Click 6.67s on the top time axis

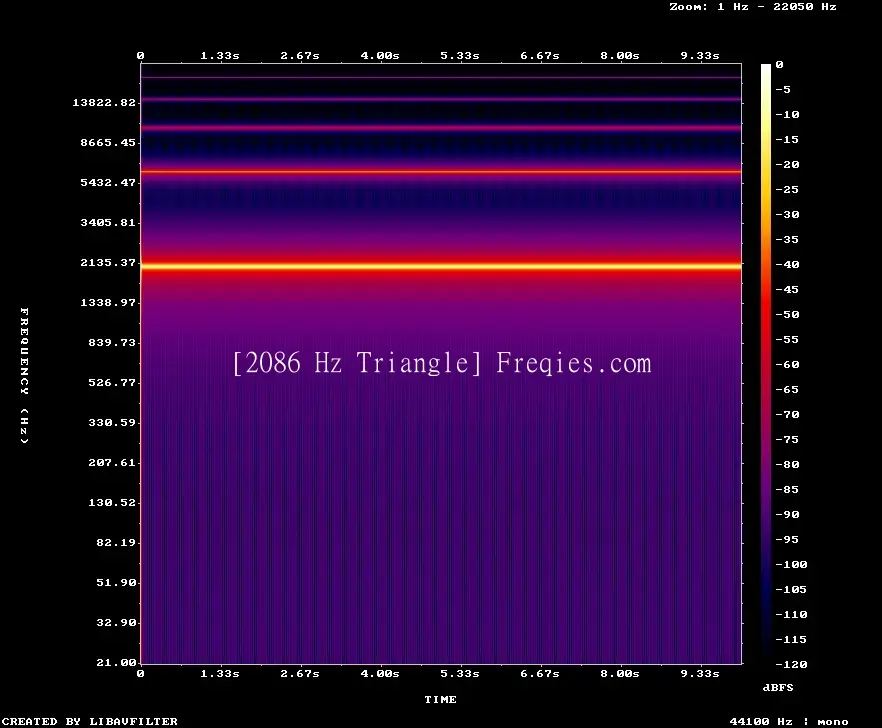tap(540, 56)
